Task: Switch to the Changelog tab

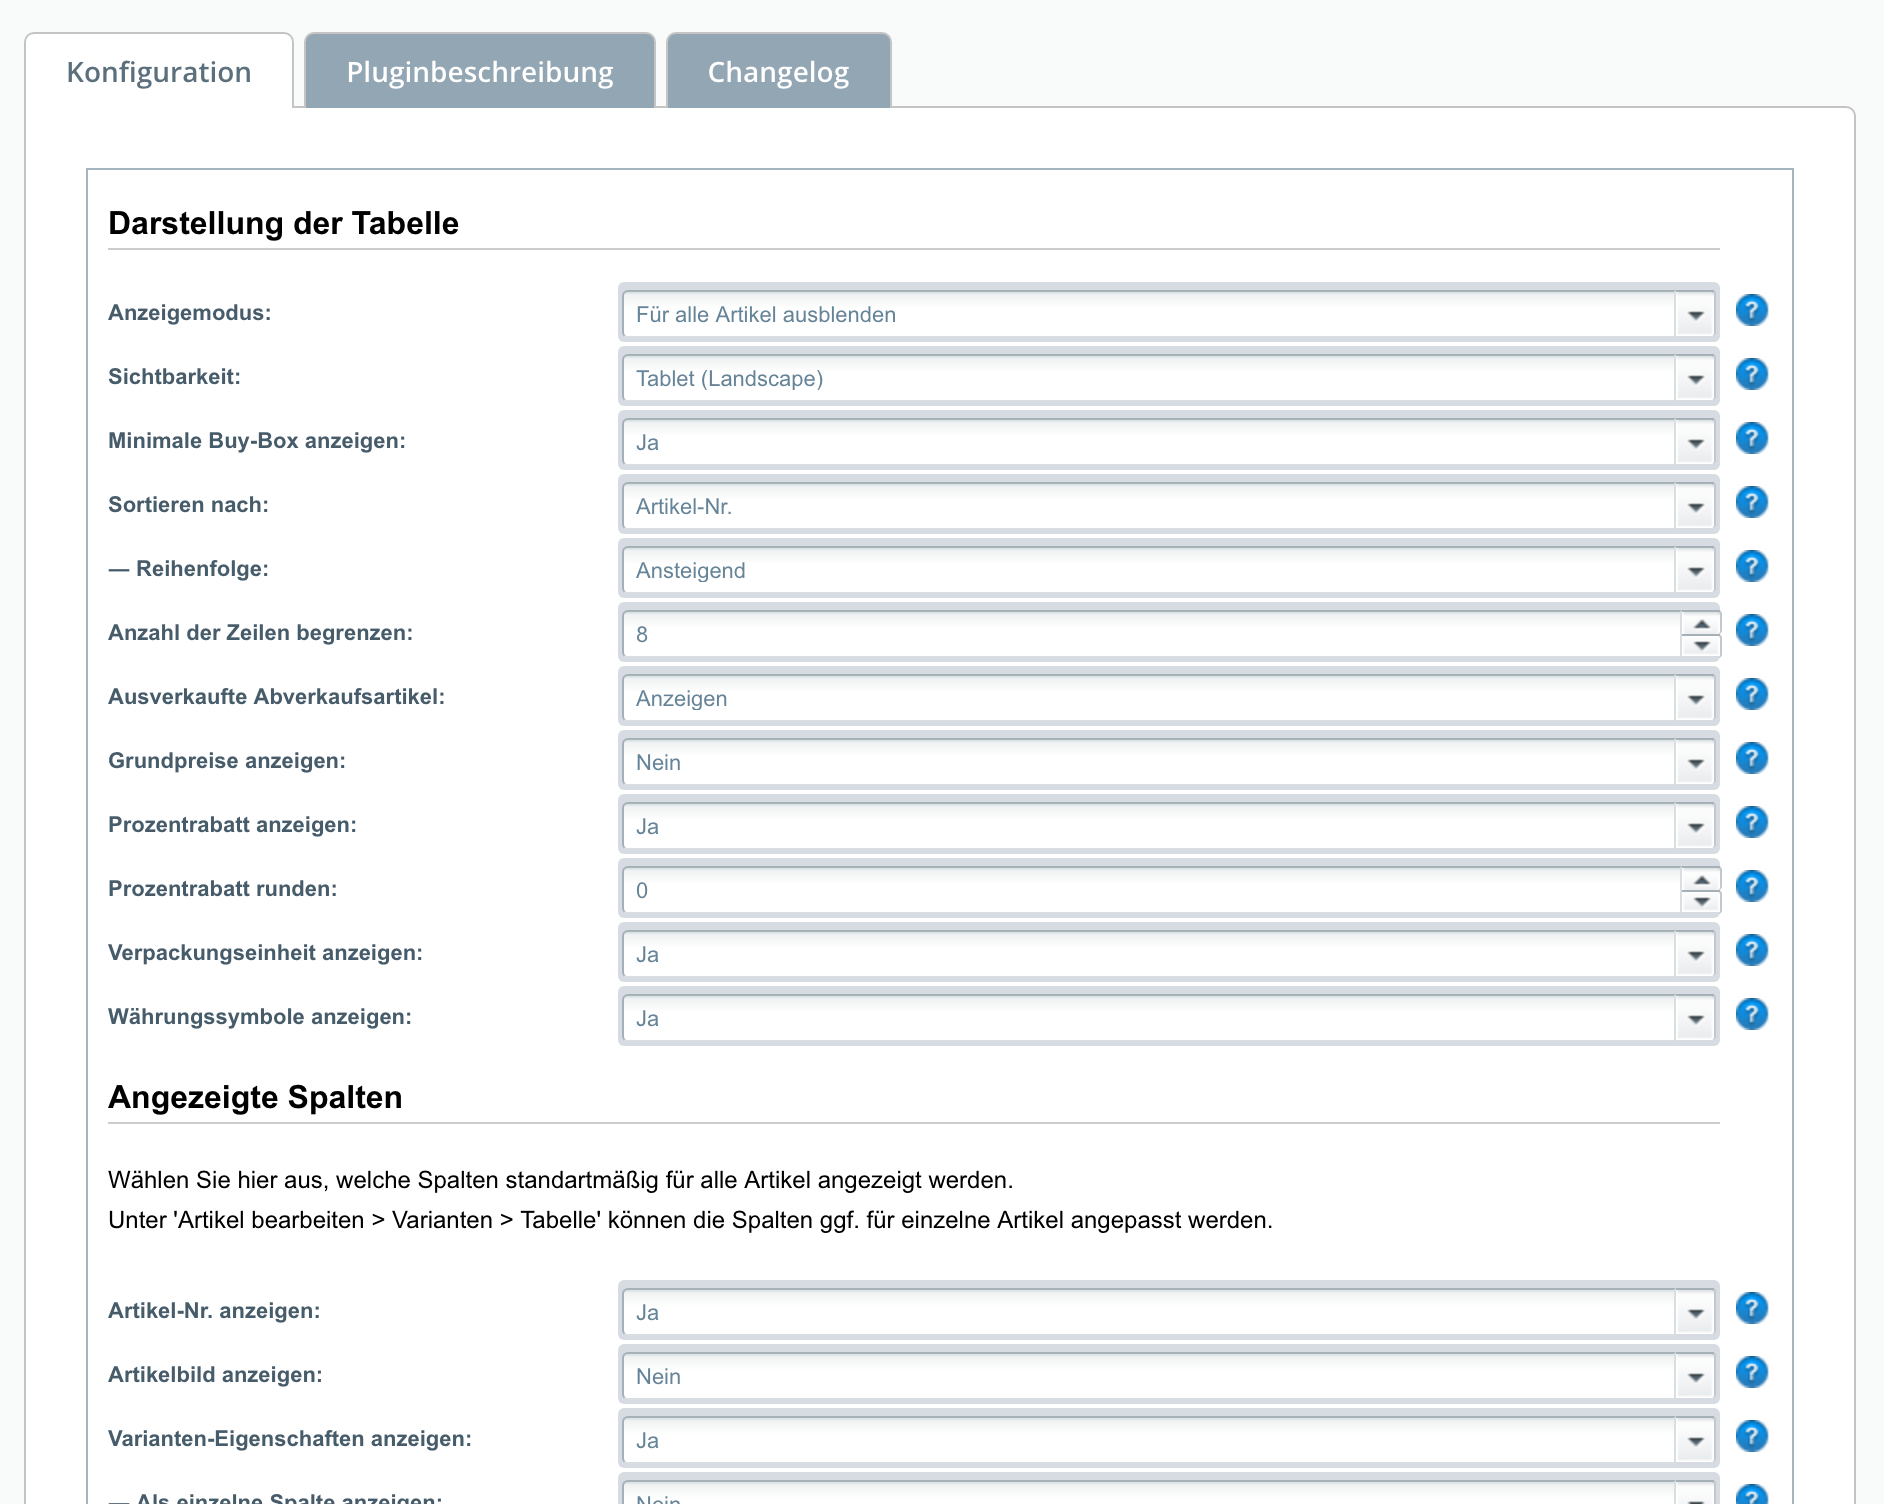Action: pyautogui.click(x=778, y=71)
